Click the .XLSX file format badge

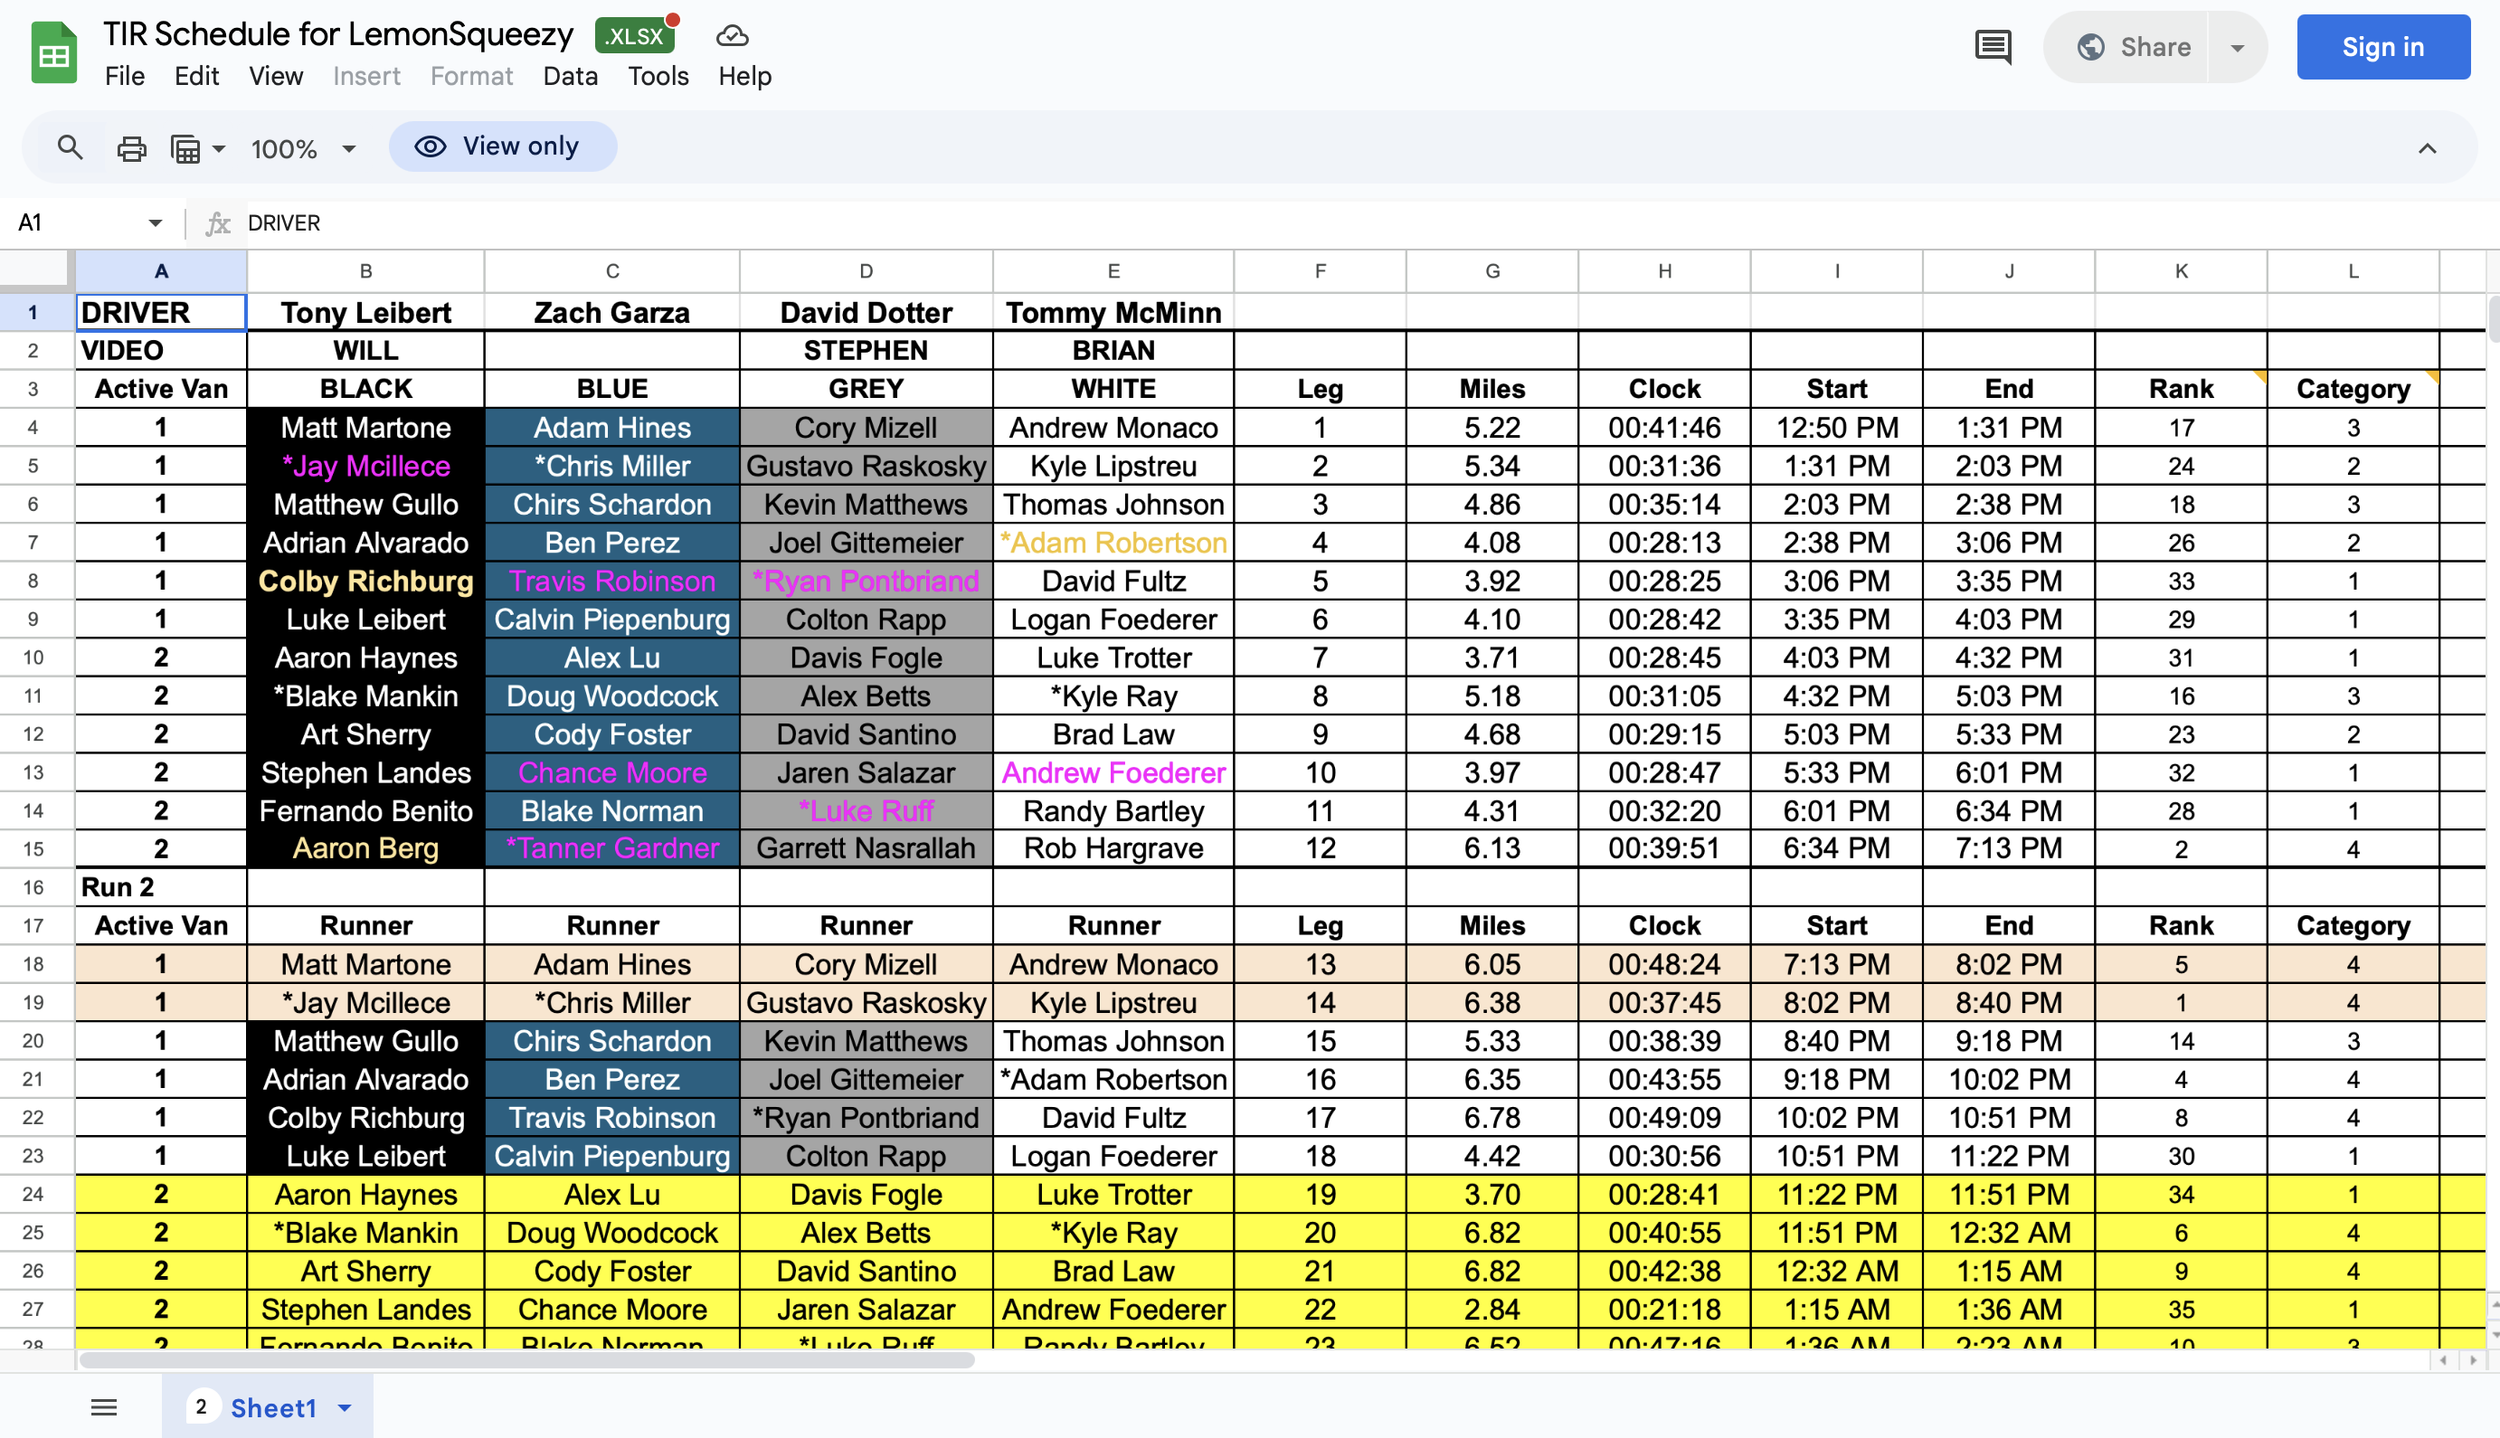(634, 36)
